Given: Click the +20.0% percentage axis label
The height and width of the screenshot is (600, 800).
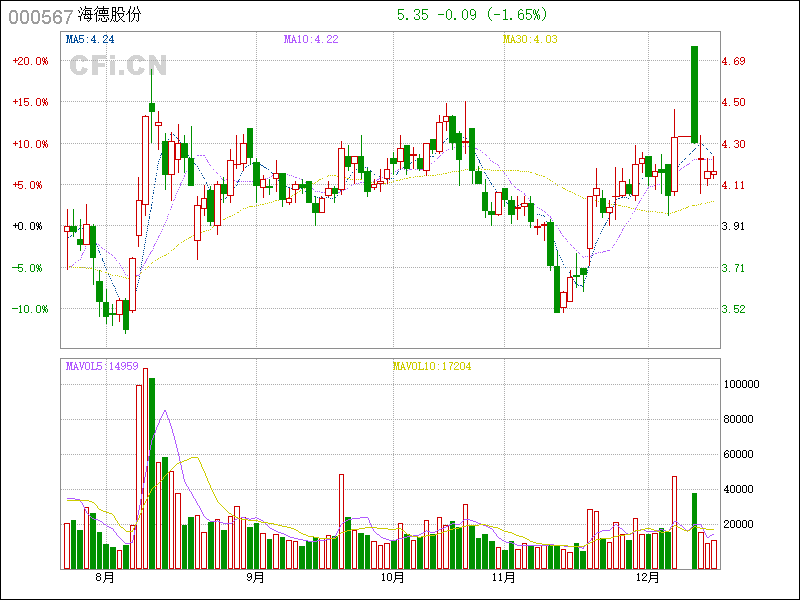Looking at the screenshot, I should pyautogui.click(x=31, y=61).
